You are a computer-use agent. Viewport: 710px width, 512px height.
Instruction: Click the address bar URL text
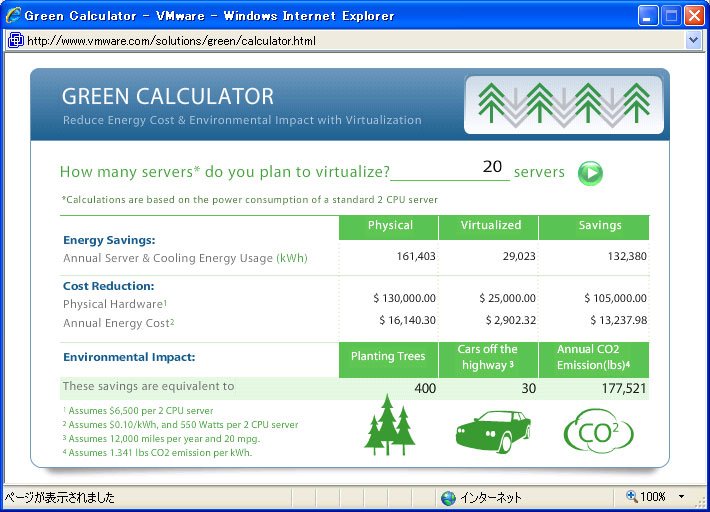pyautogui.click(x=171, y=41)
